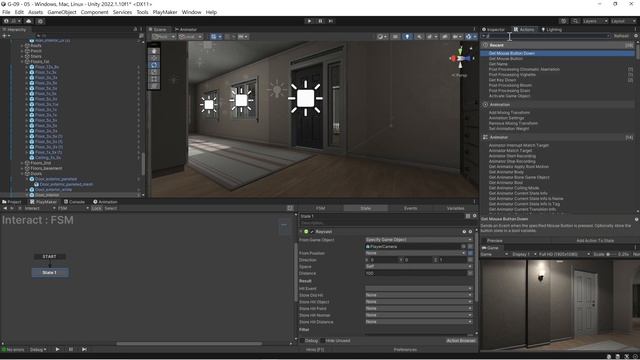Select Get Mouse Button Down action
The height and width of the screenshot is (360, 640).
pos(557,53)
